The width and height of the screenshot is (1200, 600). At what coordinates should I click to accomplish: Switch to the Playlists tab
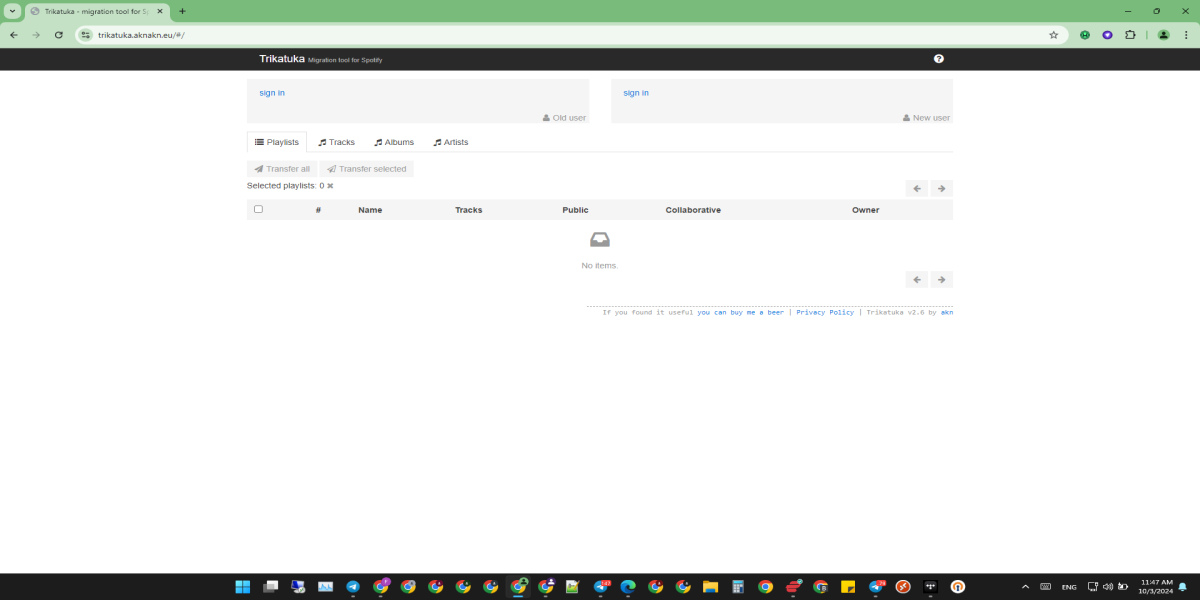point(277,142)
